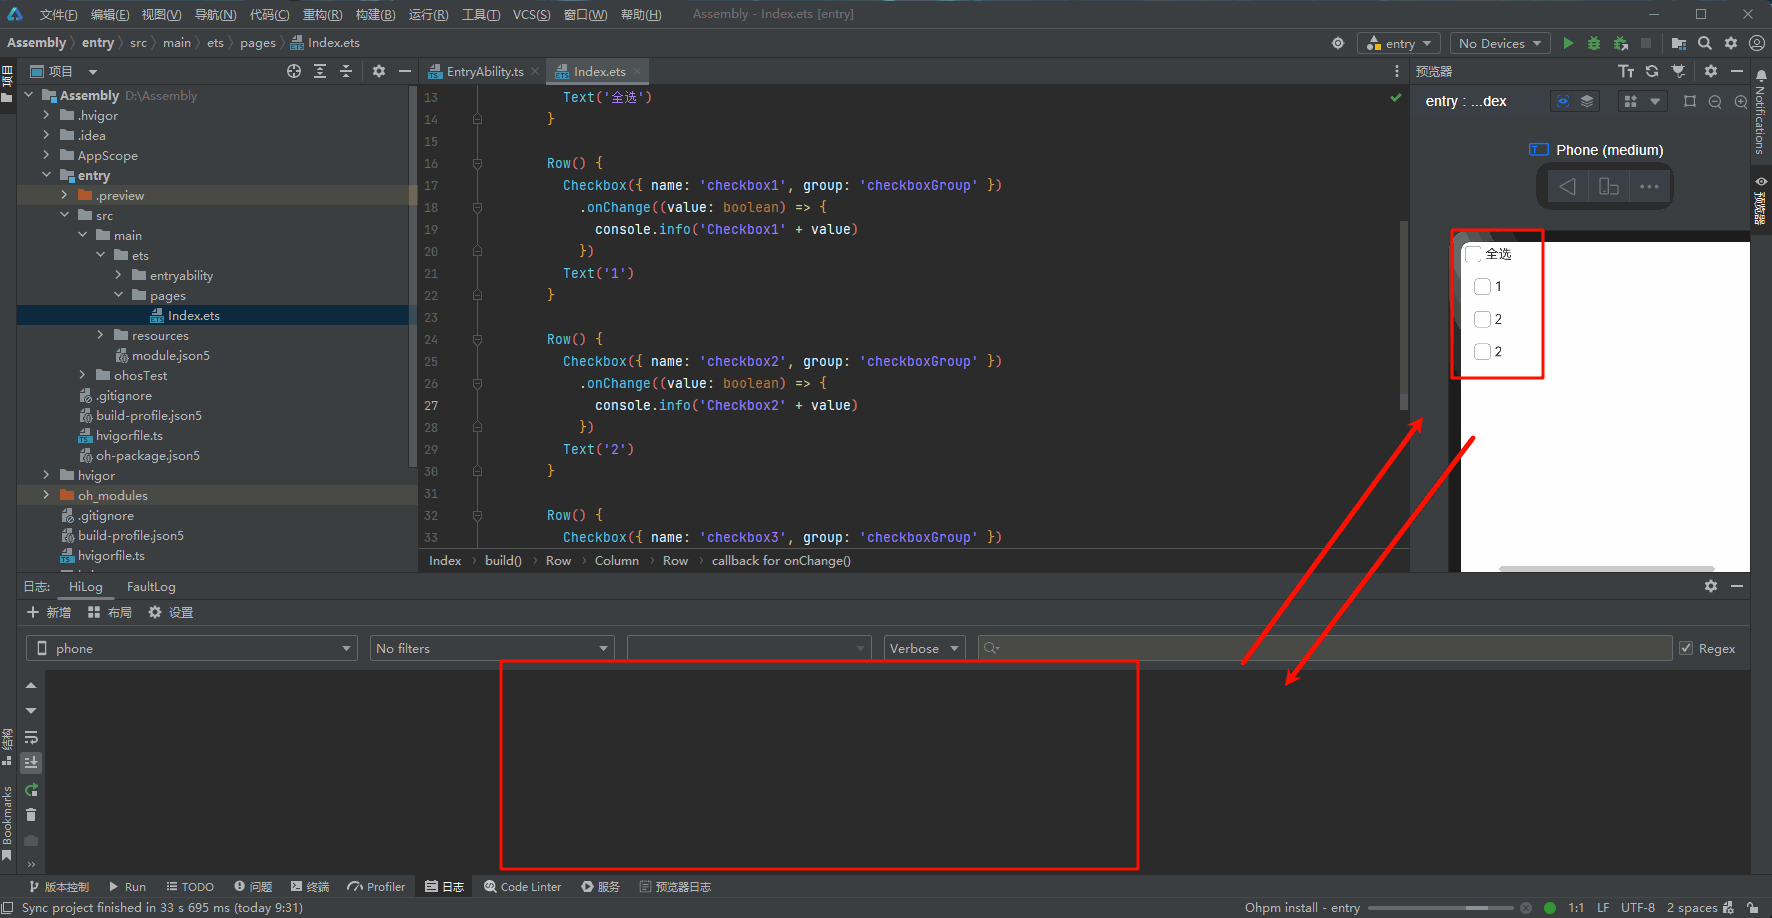Screen dimensions: 1772x918
Task: Click 新增 button in log panel
Action: pos(49,612)
